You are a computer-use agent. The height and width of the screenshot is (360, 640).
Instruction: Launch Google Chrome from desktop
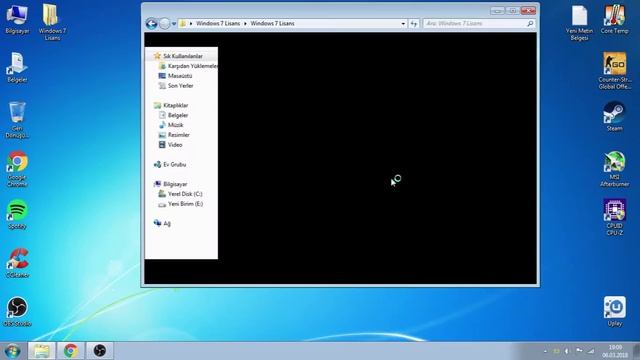coord(17,169)
